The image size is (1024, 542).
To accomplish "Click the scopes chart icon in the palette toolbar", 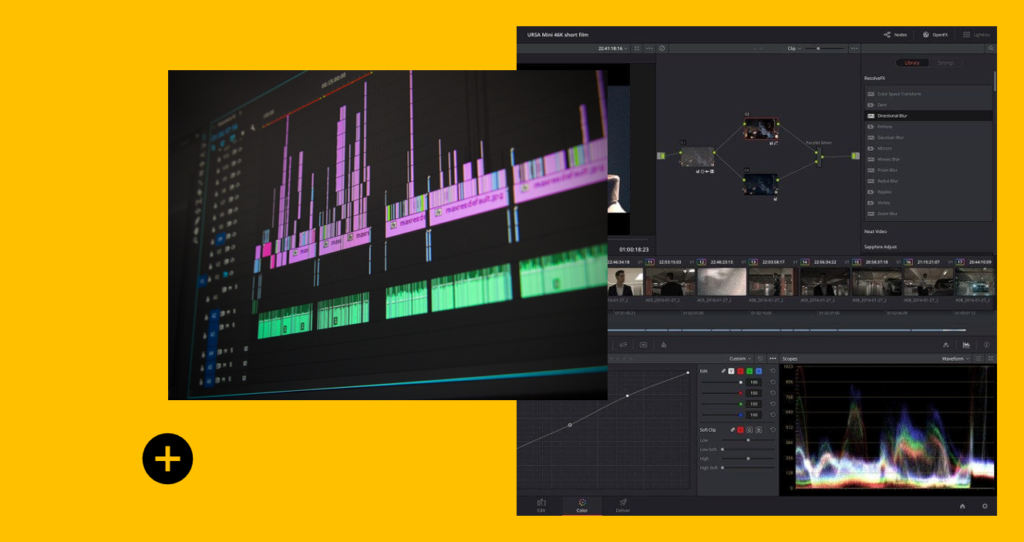I will coord(967,345).
